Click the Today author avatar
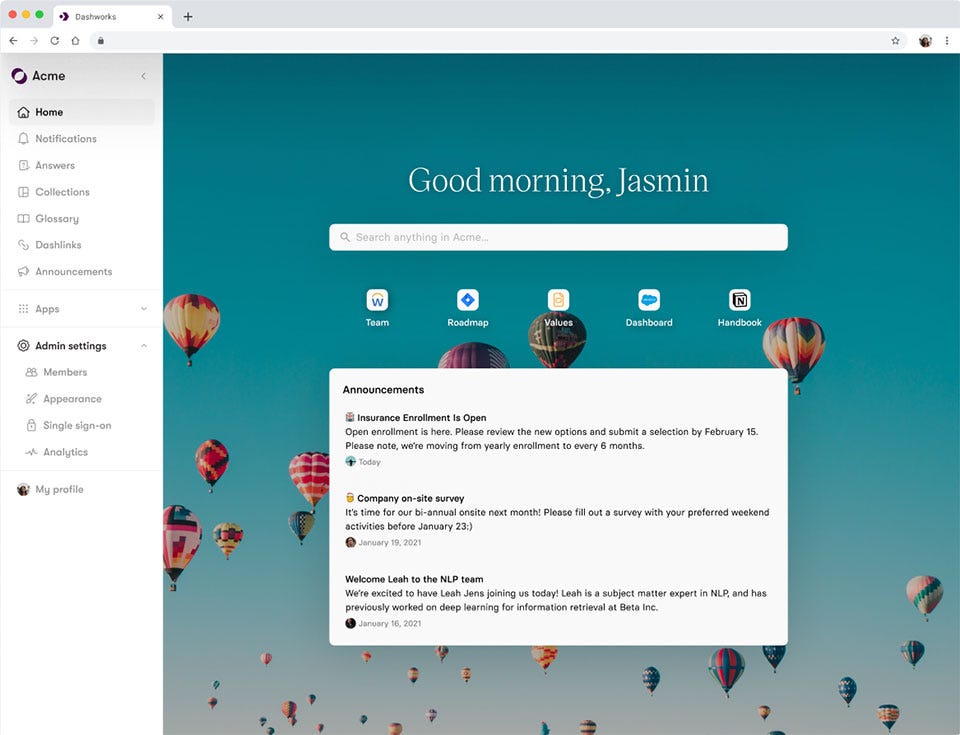Viewport: 960px width, 735px height. (350, 461)
